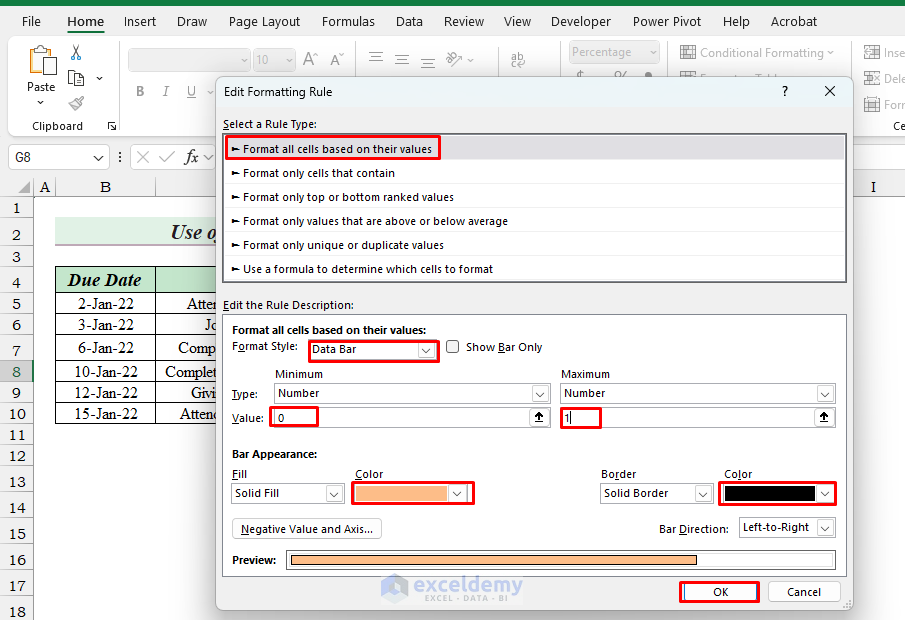This screenshot has height=620, width=905.
Task: Open the font size dropdown
Action: pyautogui.click(x=289, y=59)
